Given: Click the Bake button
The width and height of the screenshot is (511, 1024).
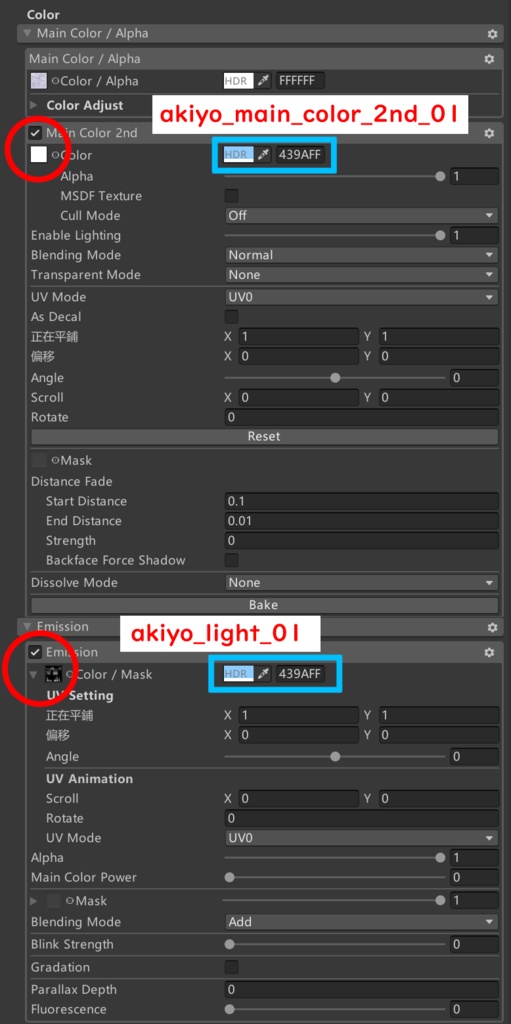Looking at the screenshot, I should pos(264,605).
